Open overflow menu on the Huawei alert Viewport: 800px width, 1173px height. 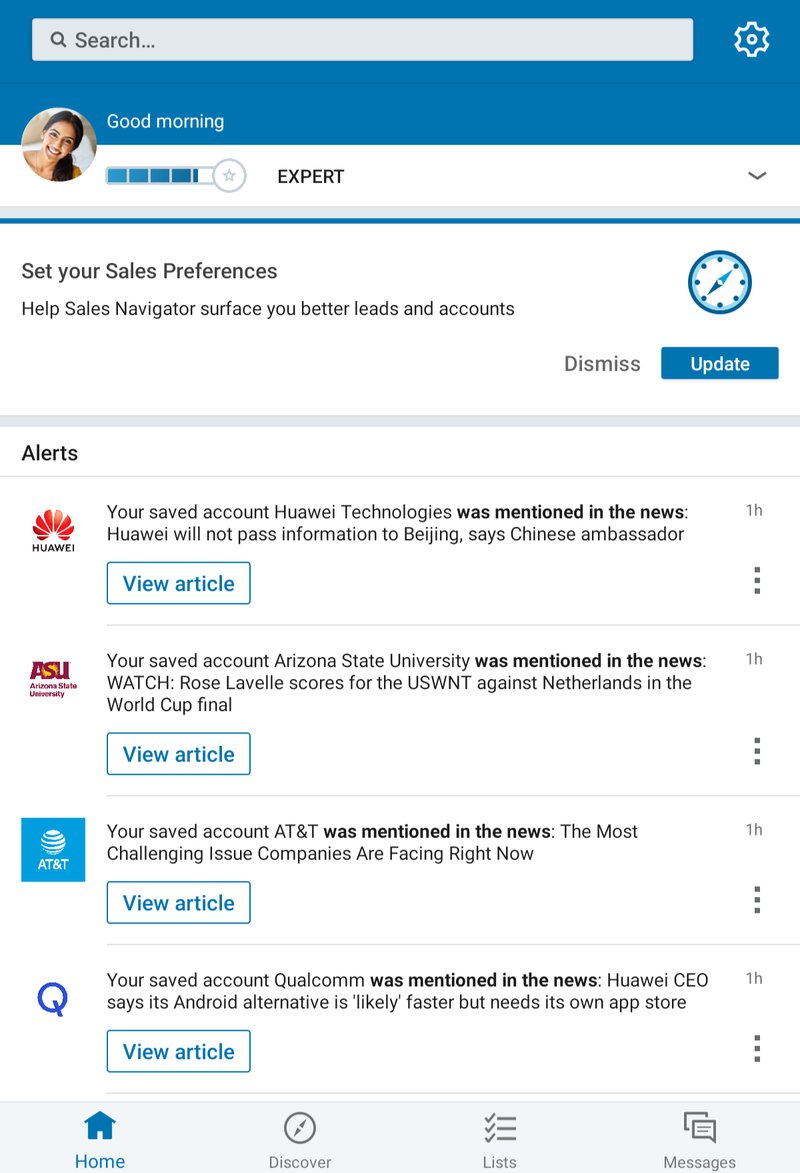point(757,580)
